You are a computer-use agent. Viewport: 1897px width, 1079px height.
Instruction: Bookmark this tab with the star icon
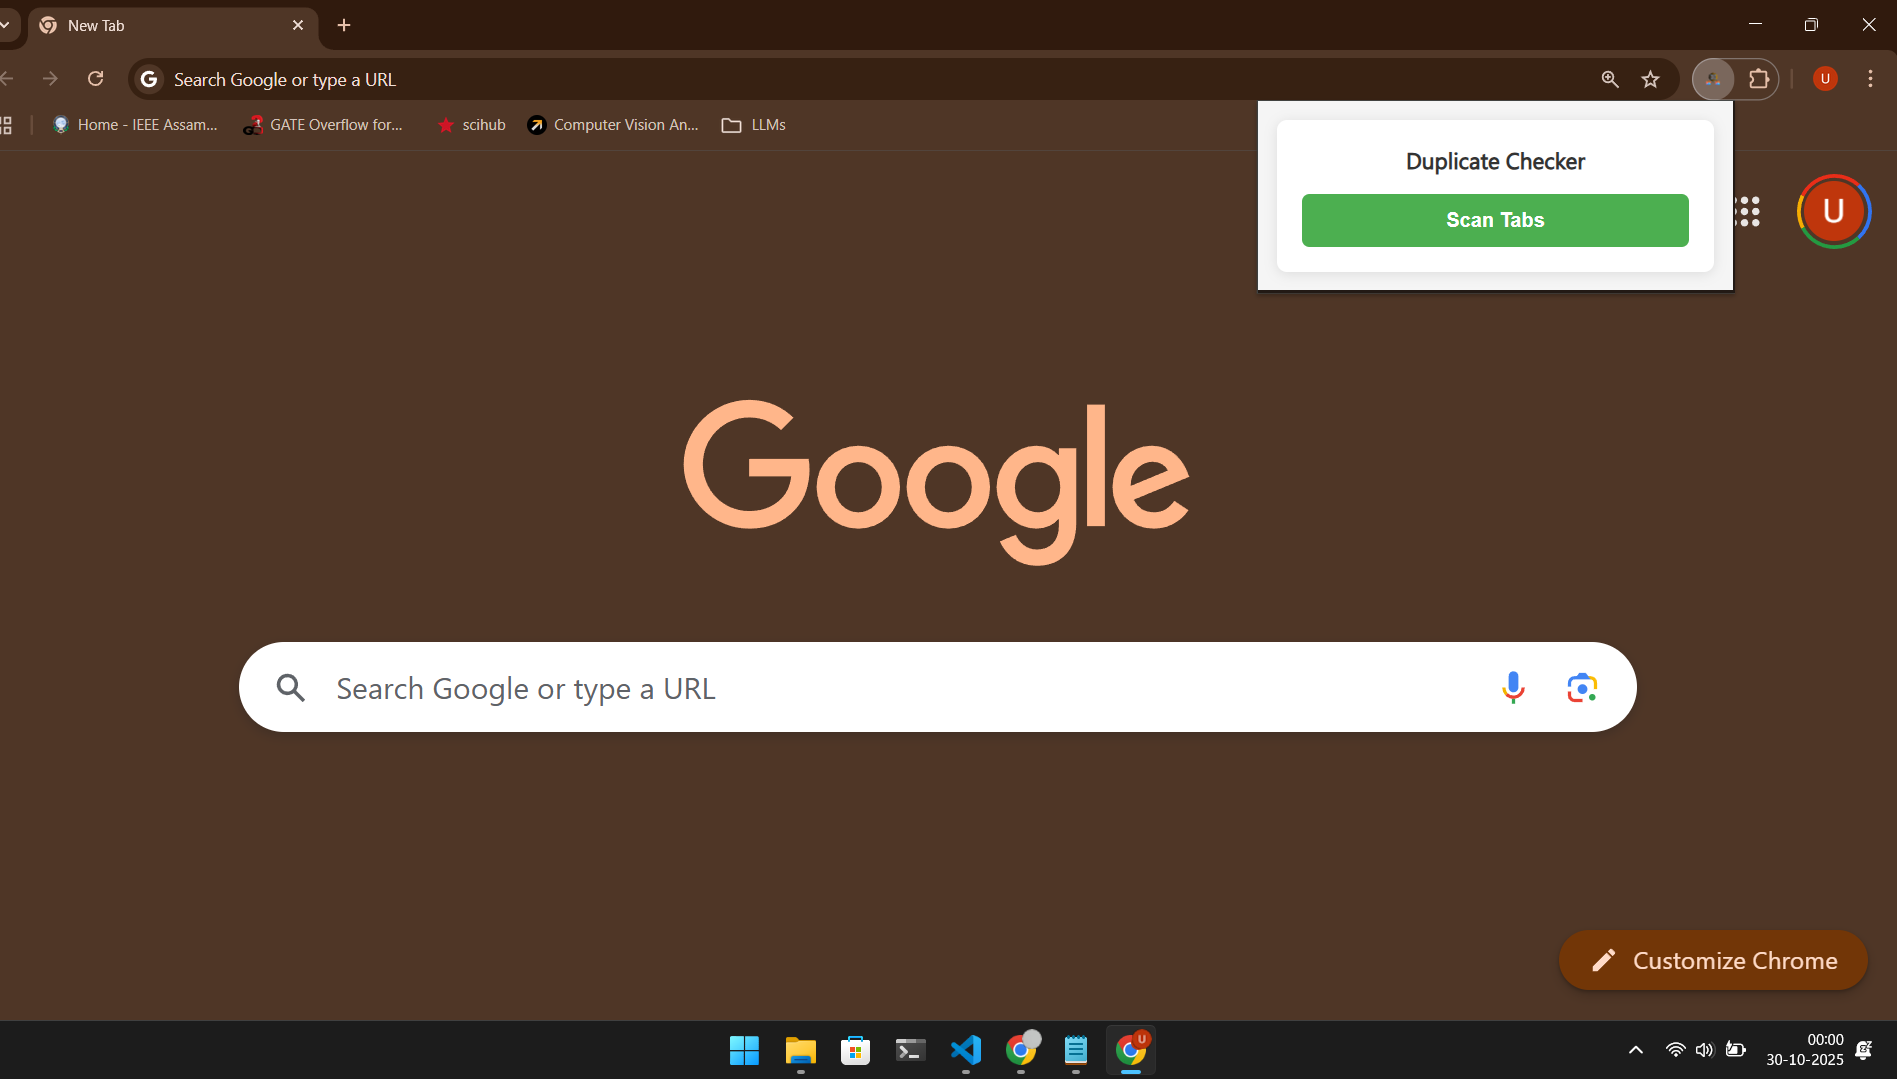click(1650, 79)
